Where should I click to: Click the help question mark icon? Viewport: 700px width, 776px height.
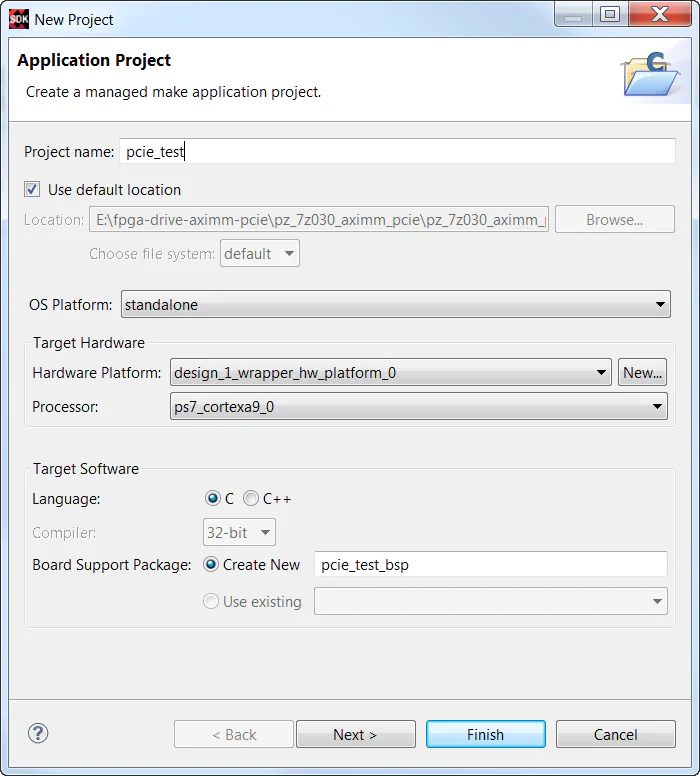tap(38, 734)
